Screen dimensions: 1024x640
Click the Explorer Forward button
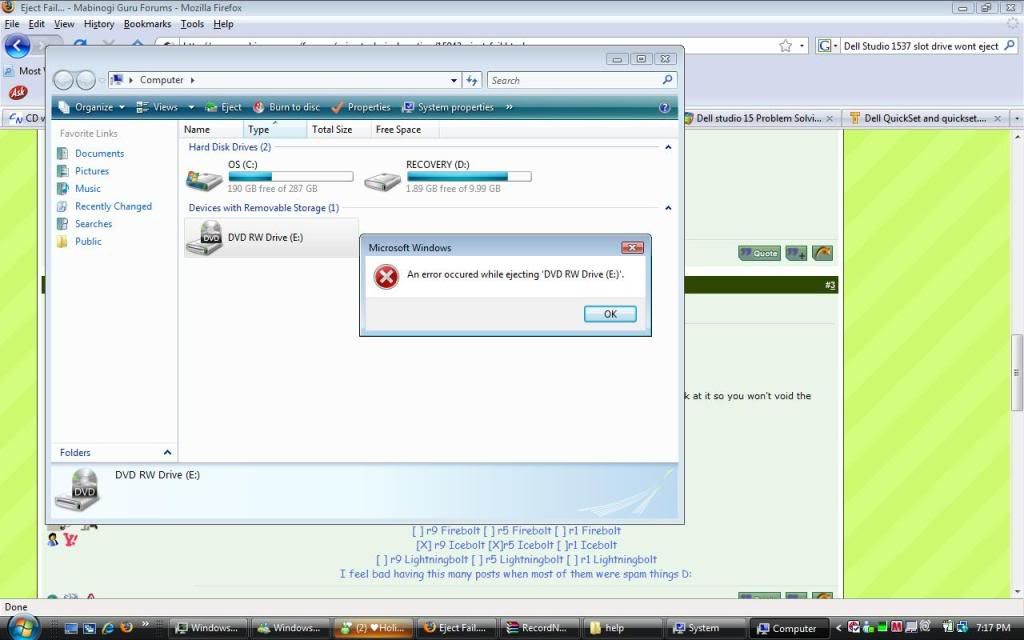(86, 80)
